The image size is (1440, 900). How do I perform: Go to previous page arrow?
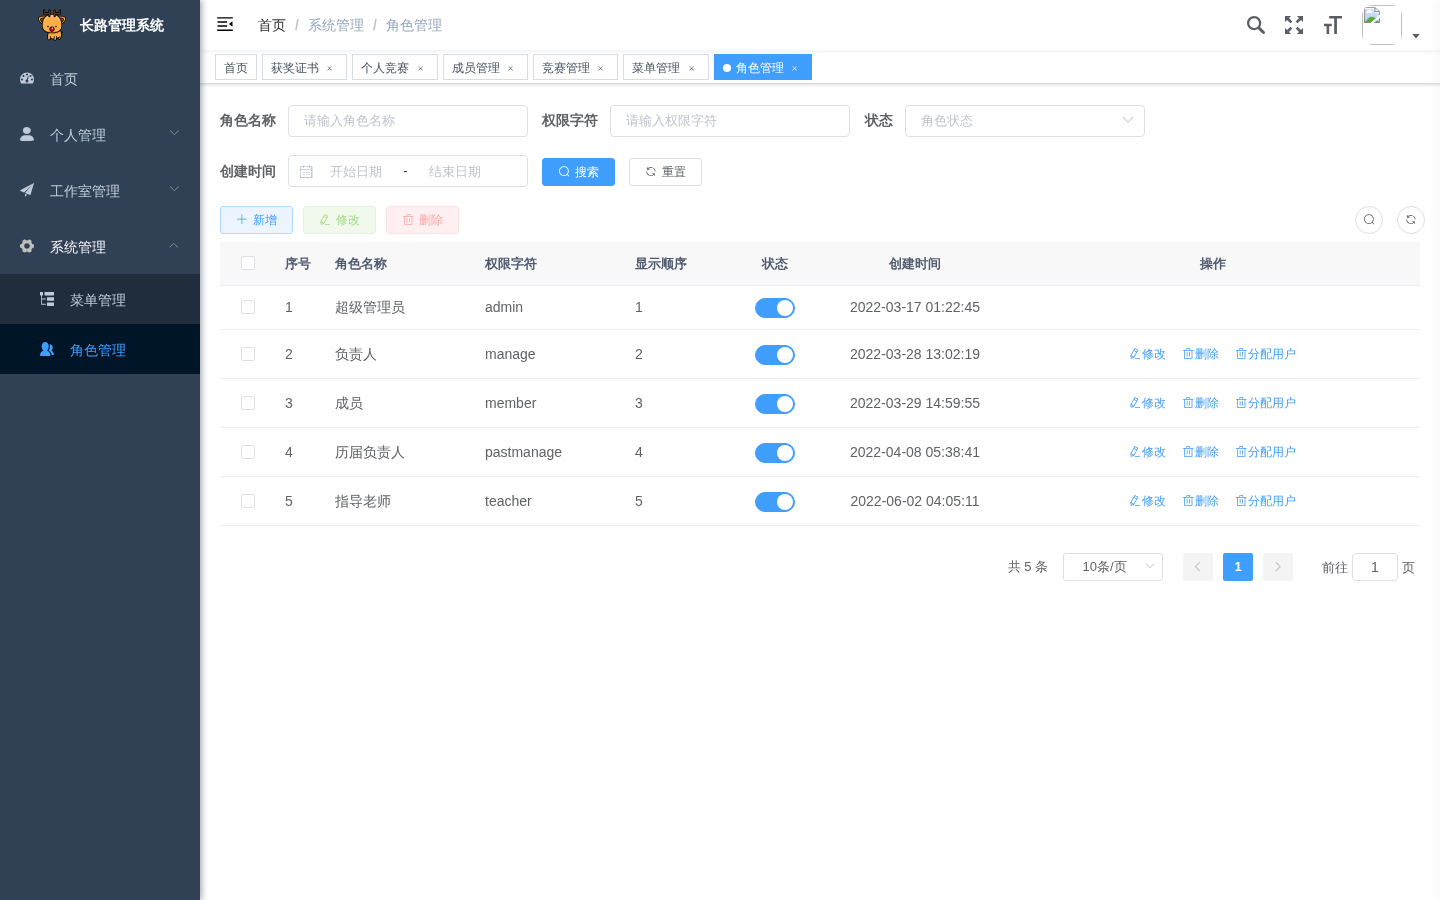[x=1198, y=567]
